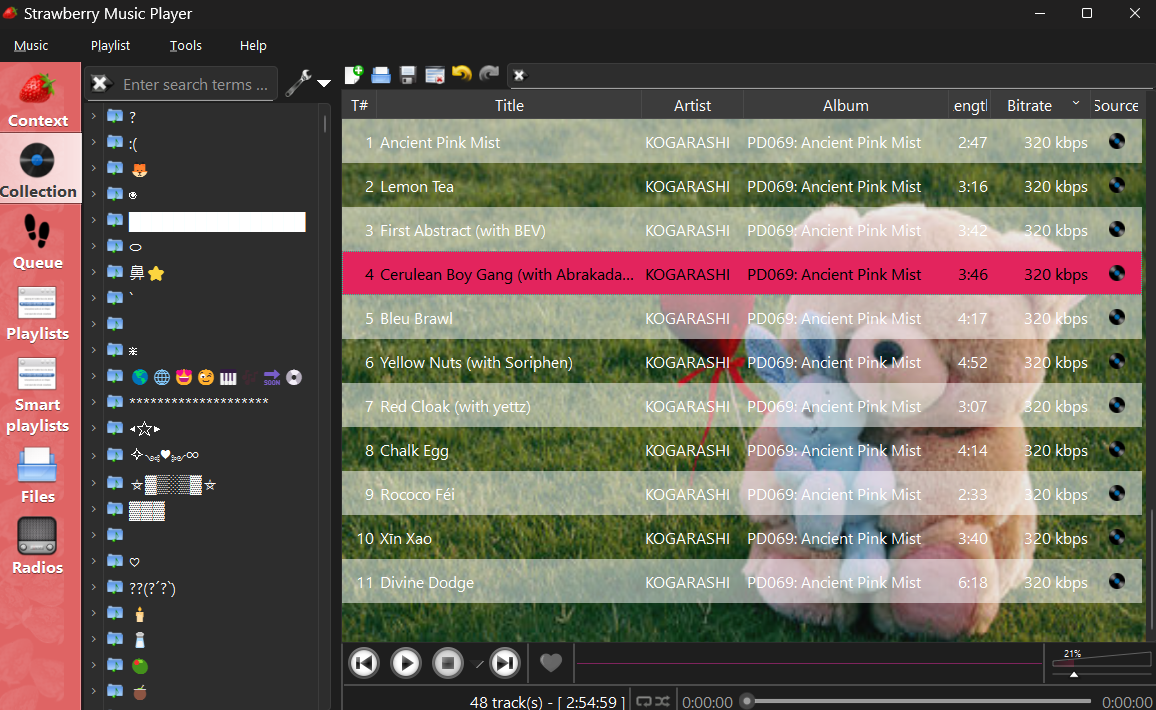Load a playlist with the blue open icon
This screenshot has width=1156, height=710.
click(x=380, y=74)
